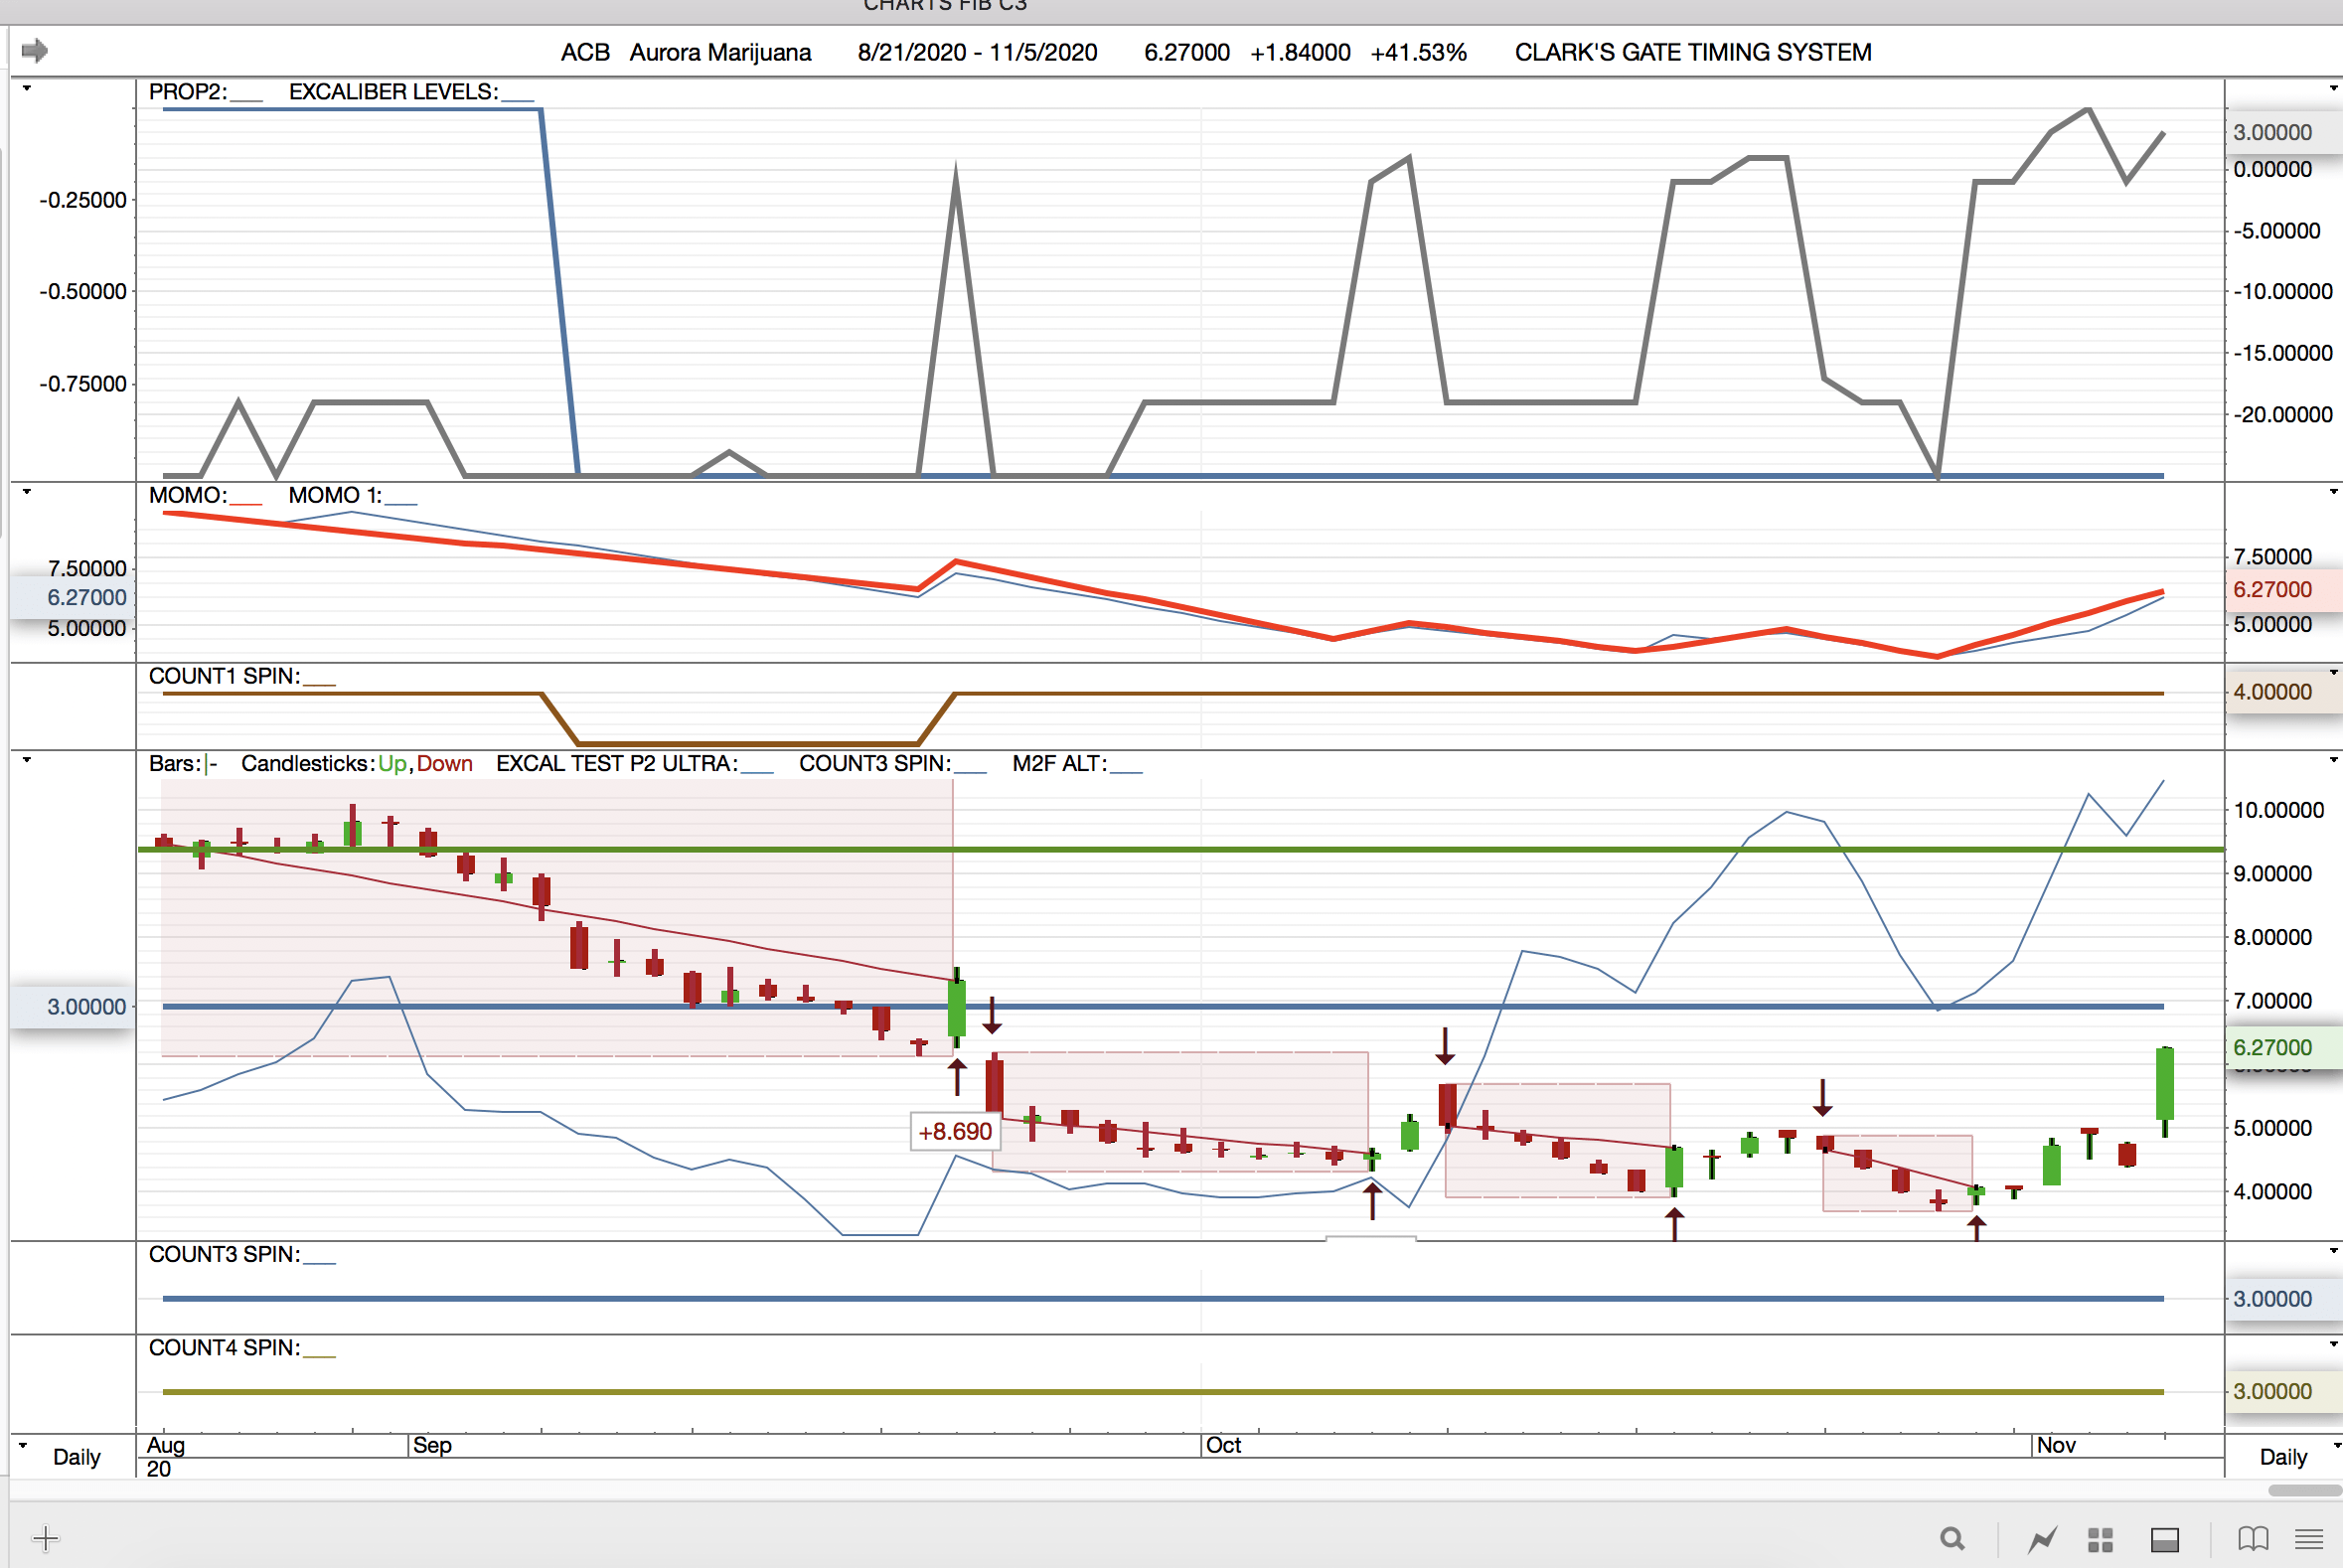Screen dimensions: 2343x1568
Task: Click the split-pane layout icon
Action: (2164, 1539)
